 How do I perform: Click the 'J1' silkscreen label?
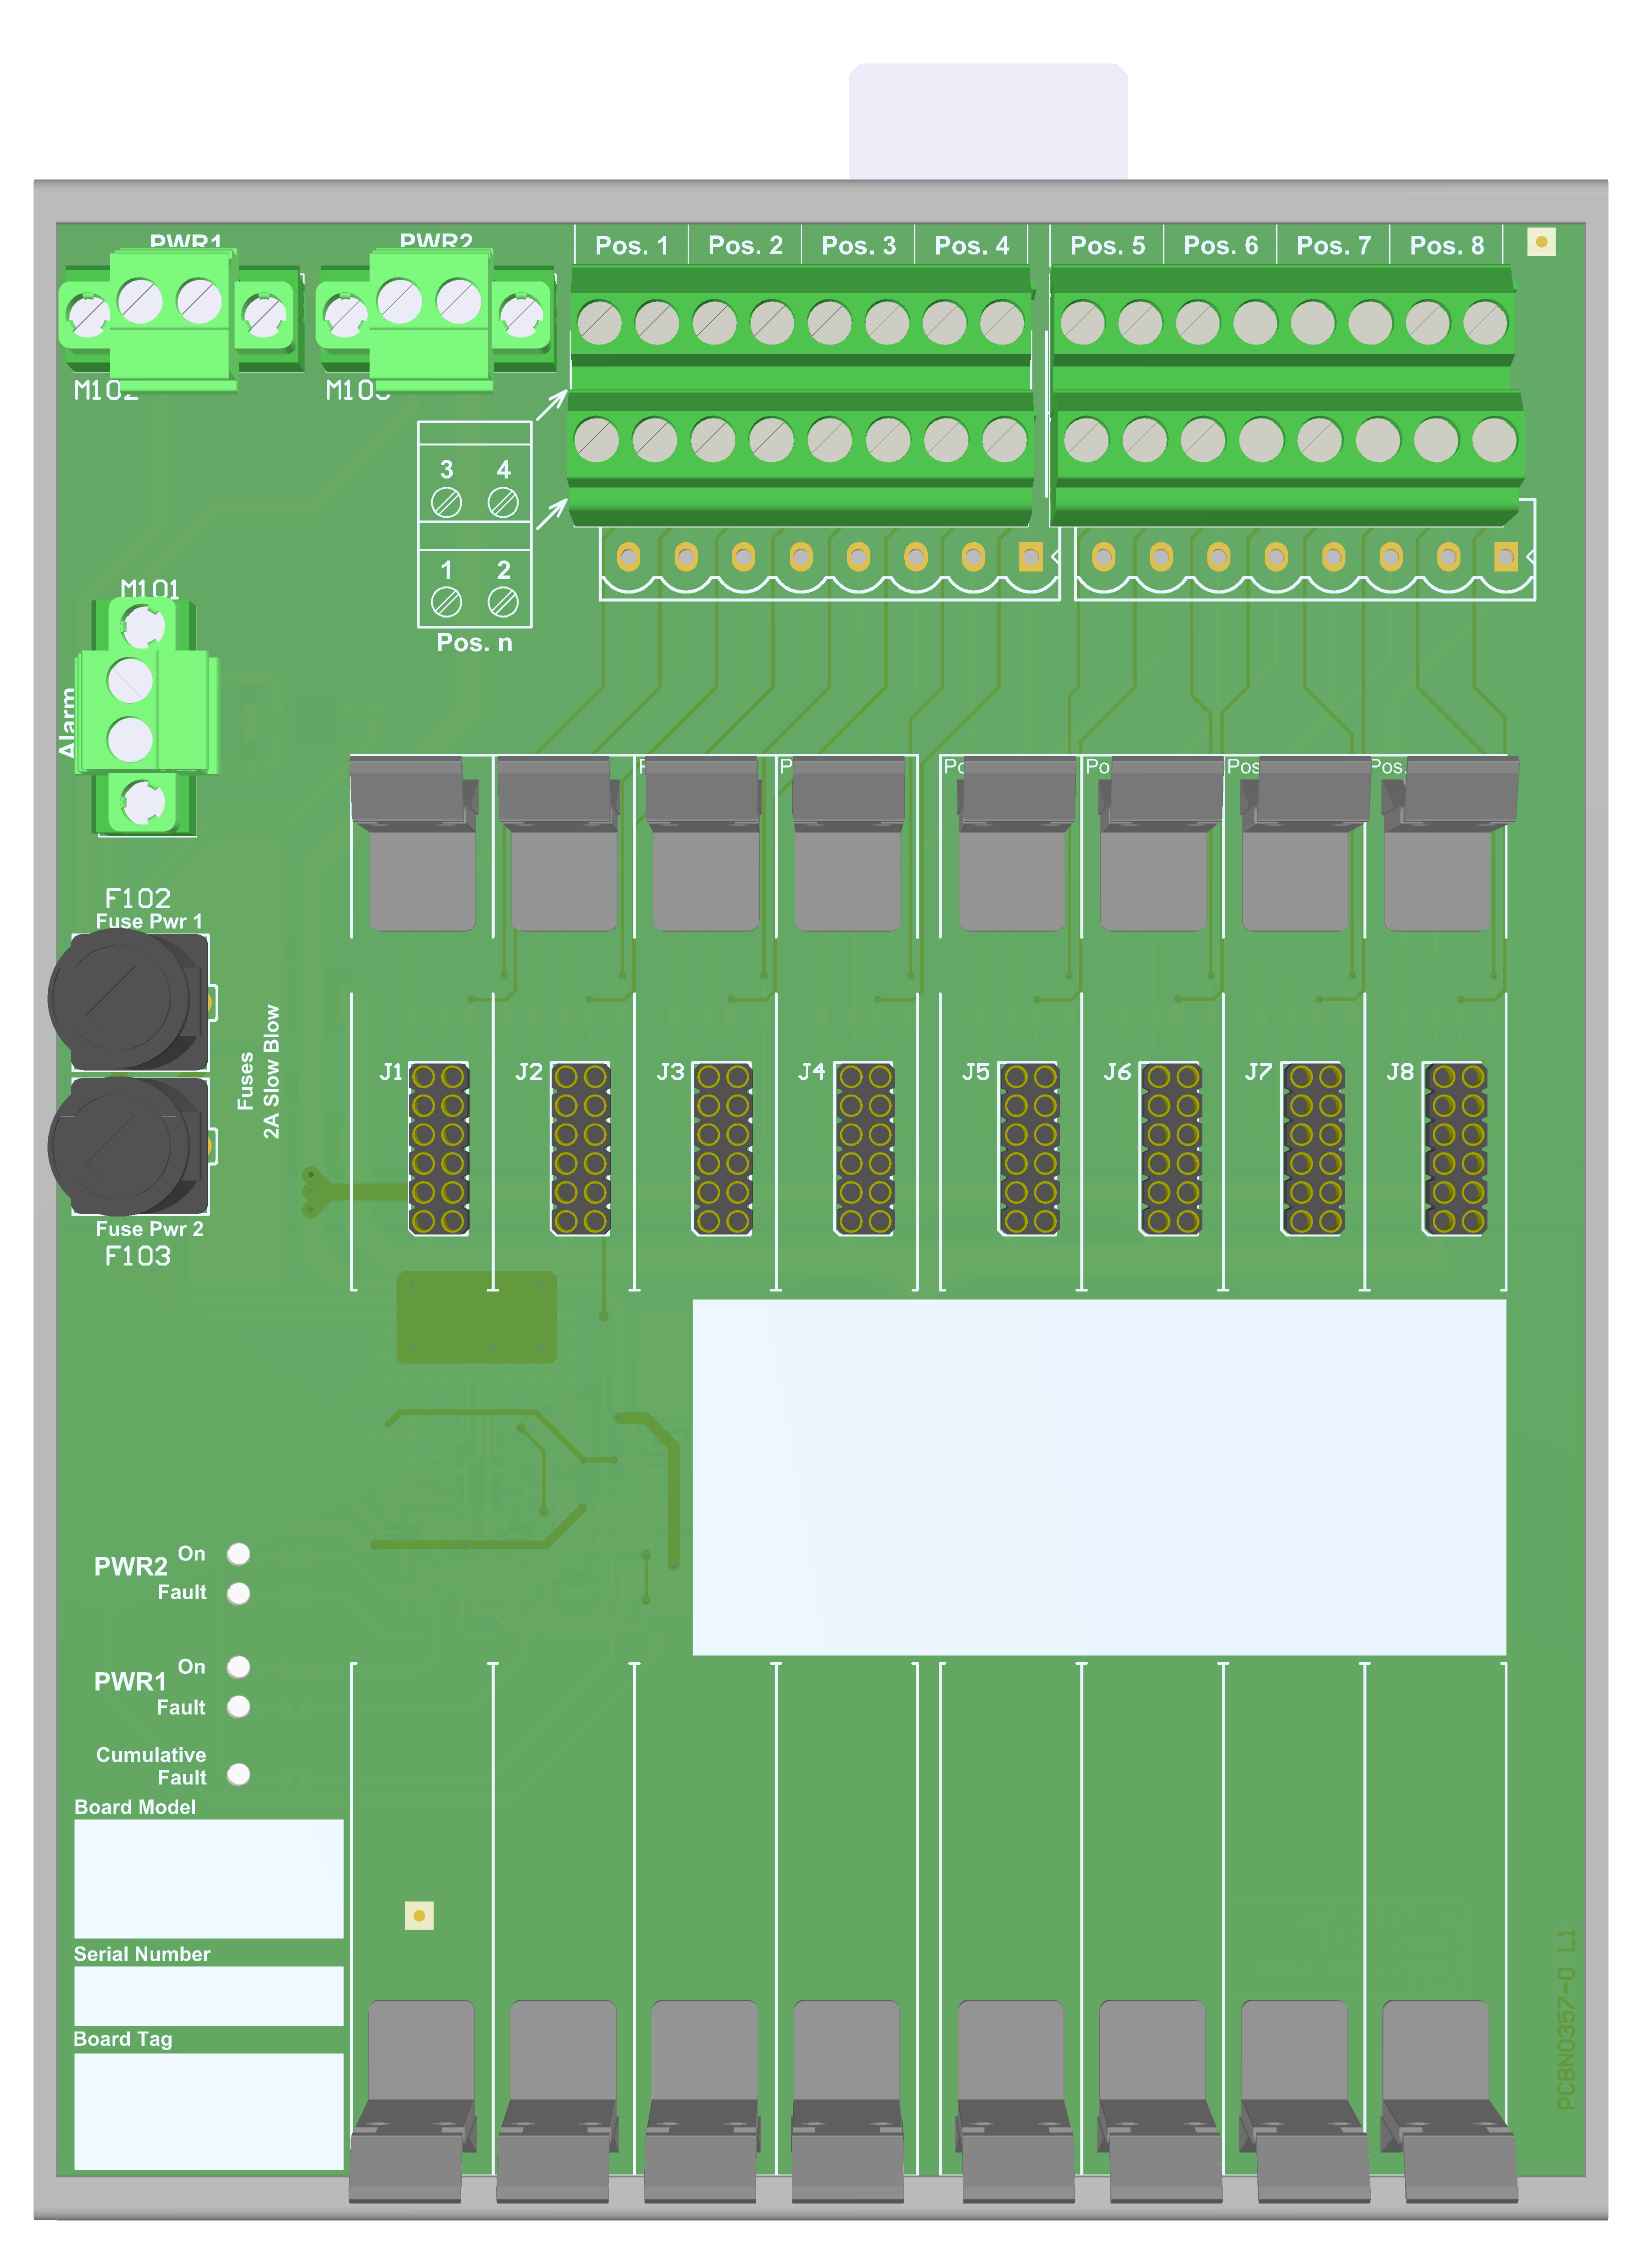pyautogui.click(x=391, y=1072)
